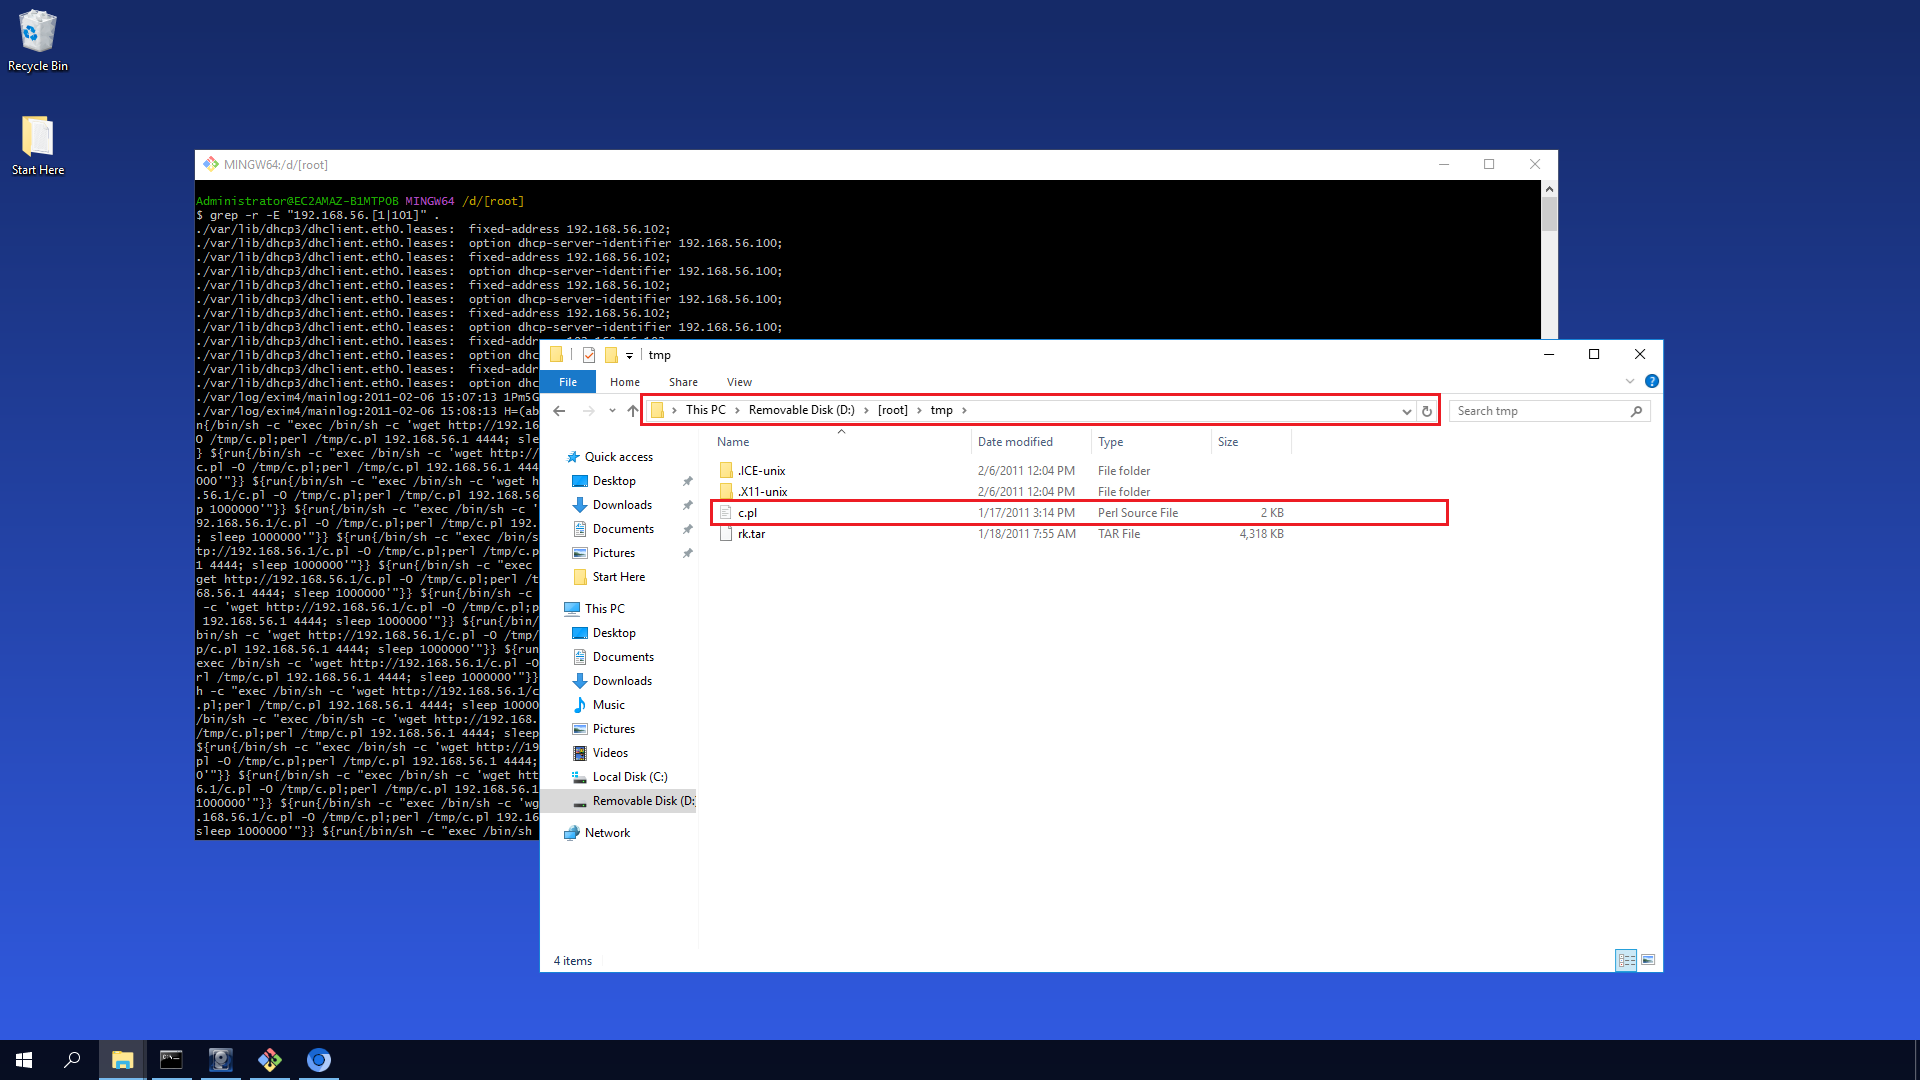Open Git Bash from taskbar

coord(269,1060)
